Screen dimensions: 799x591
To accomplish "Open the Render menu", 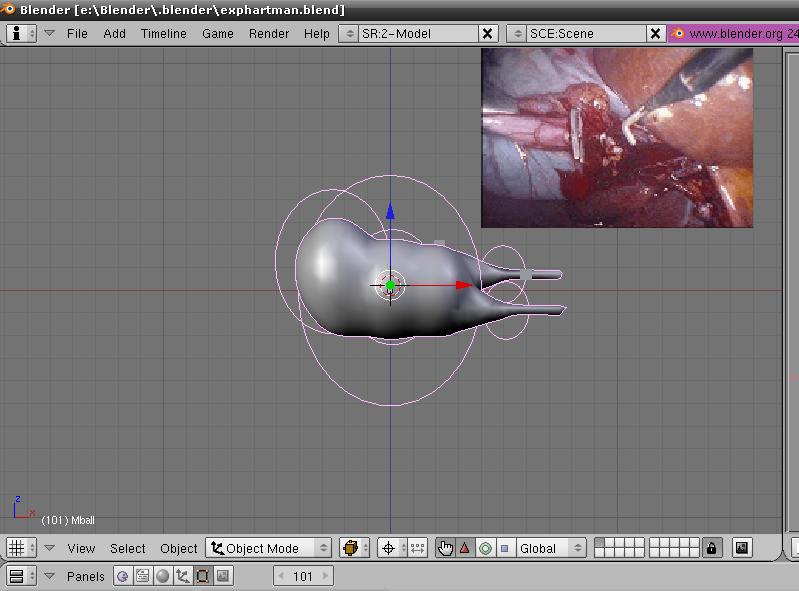I will pyautogui.click(x=269, y=34).
